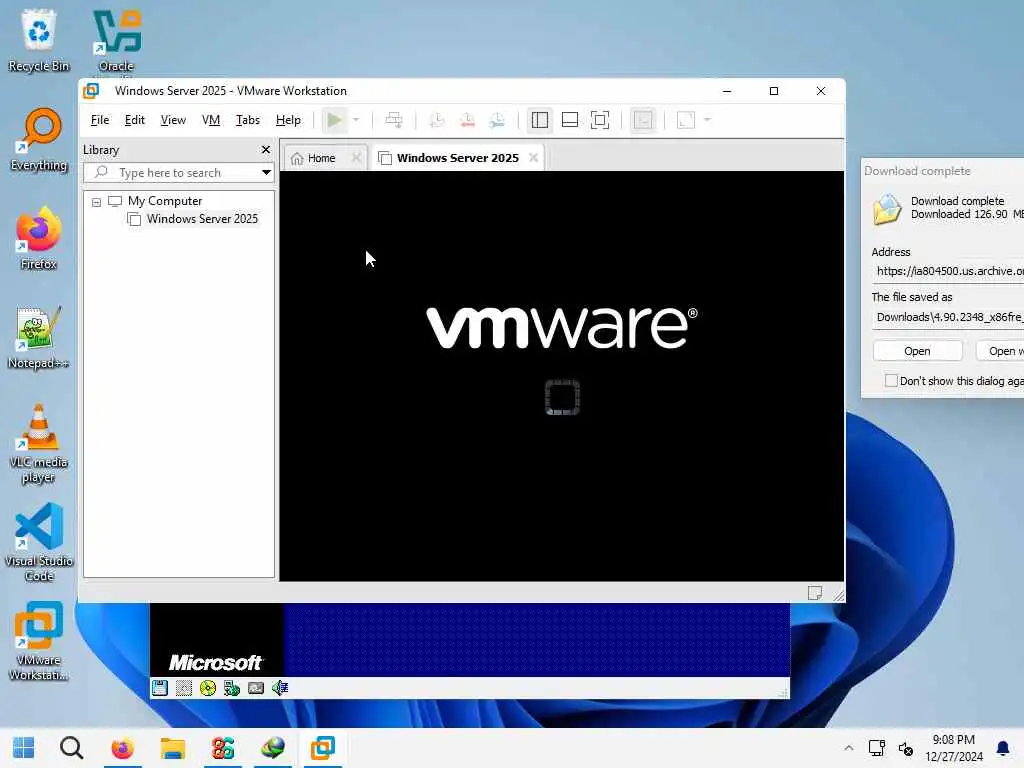
Task: Collapse the My Computer tree node
Action: coord(96,202)
